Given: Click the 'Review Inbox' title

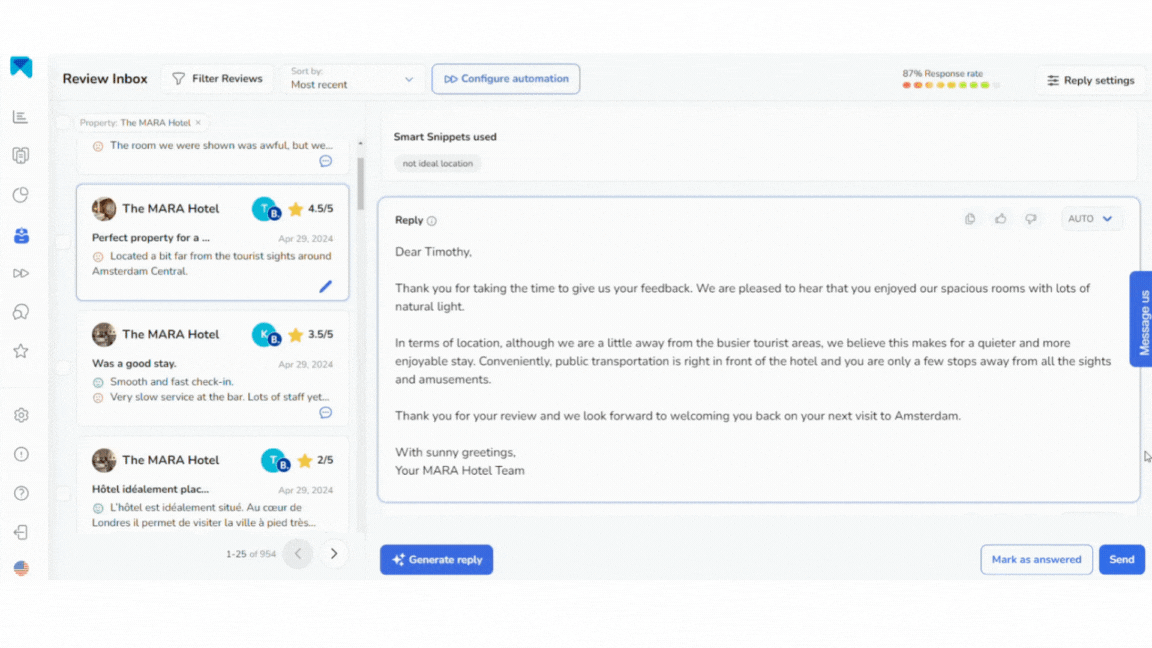Looking at the screenshot, I should 105,79.
